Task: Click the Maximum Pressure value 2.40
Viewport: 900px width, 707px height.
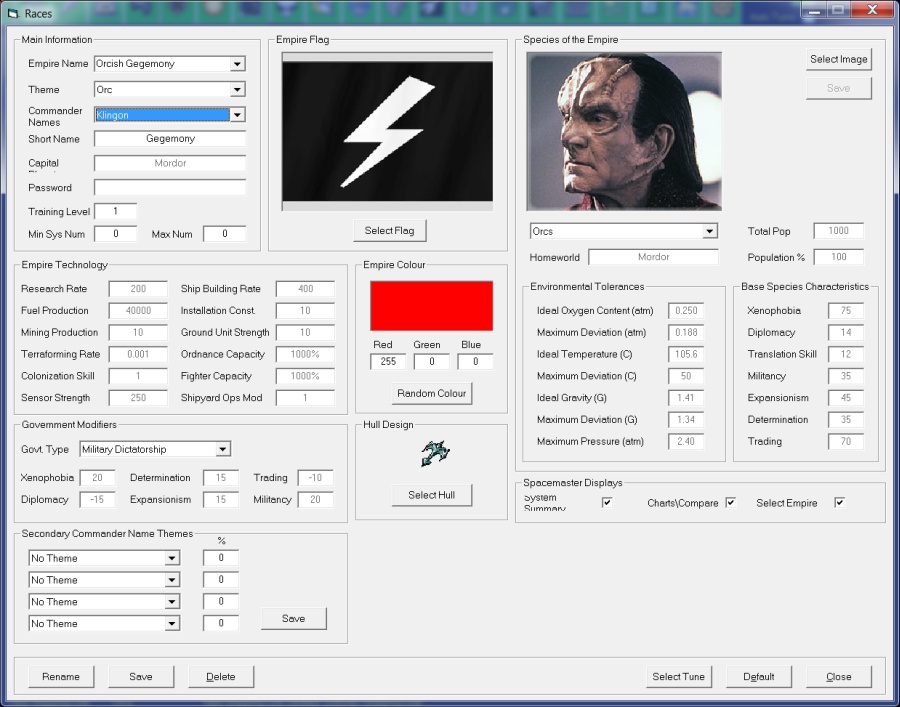Action: [686, 441]
